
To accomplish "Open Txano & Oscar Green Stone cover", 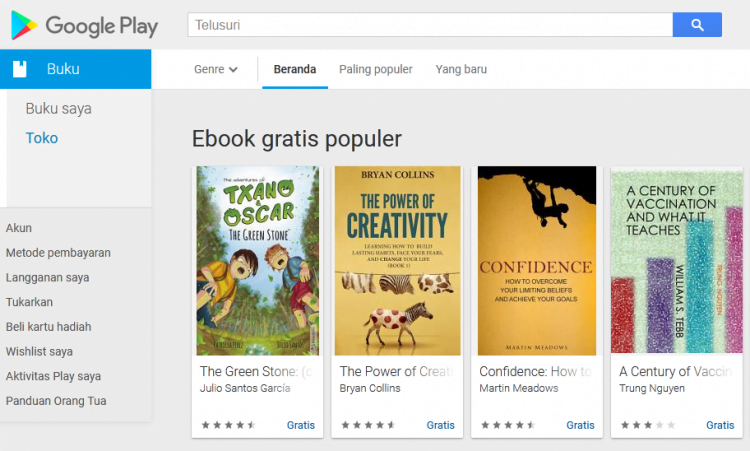I will tap(257, 261).
